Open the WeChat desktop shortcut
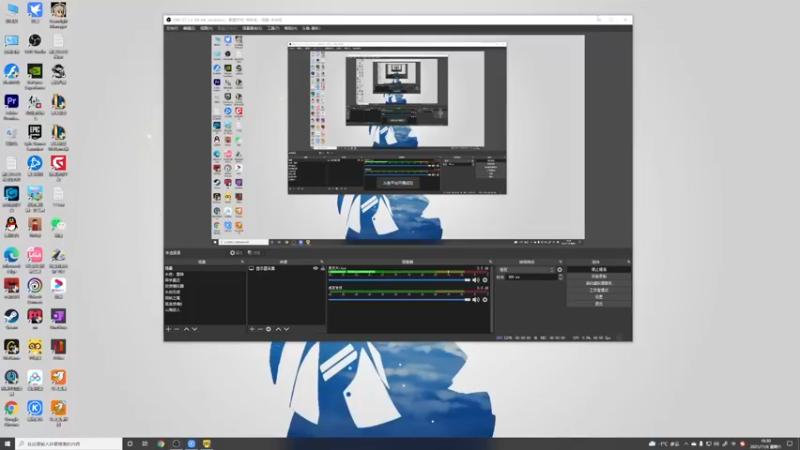800x450 pixels. [58, 228]
